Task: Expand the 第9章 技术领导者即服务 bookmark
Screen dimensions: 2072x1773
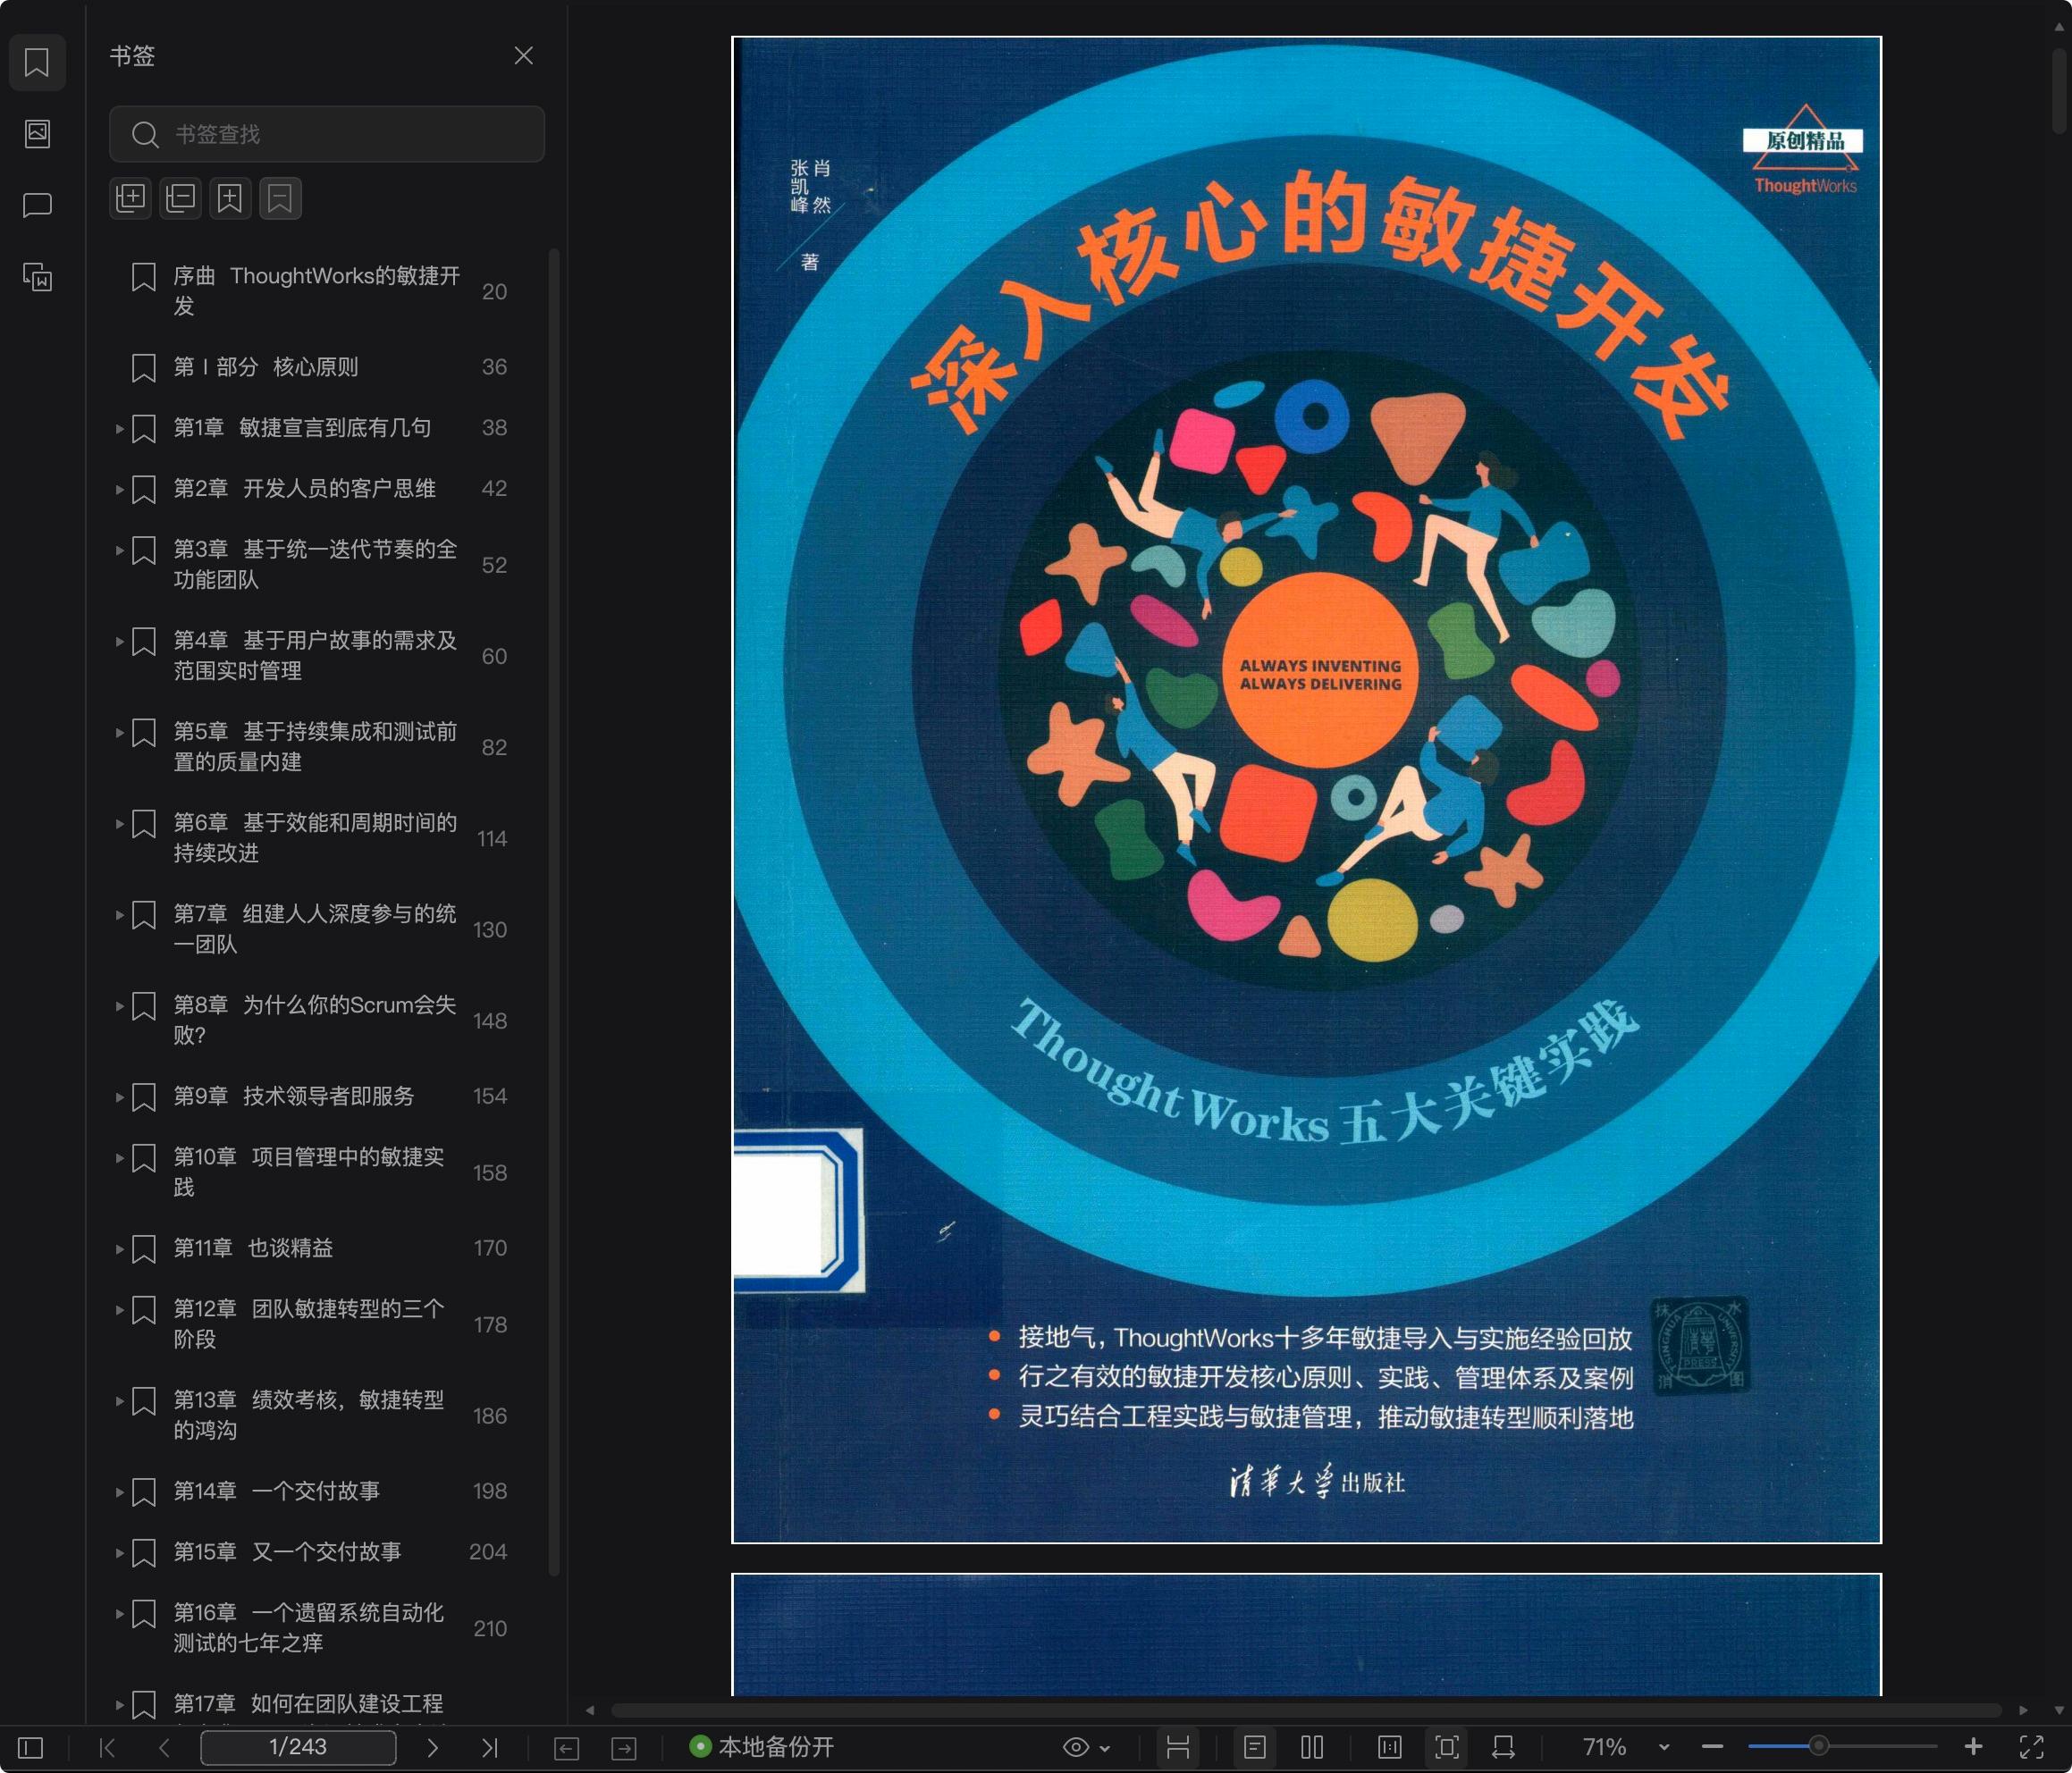Action: point(119,1097)
